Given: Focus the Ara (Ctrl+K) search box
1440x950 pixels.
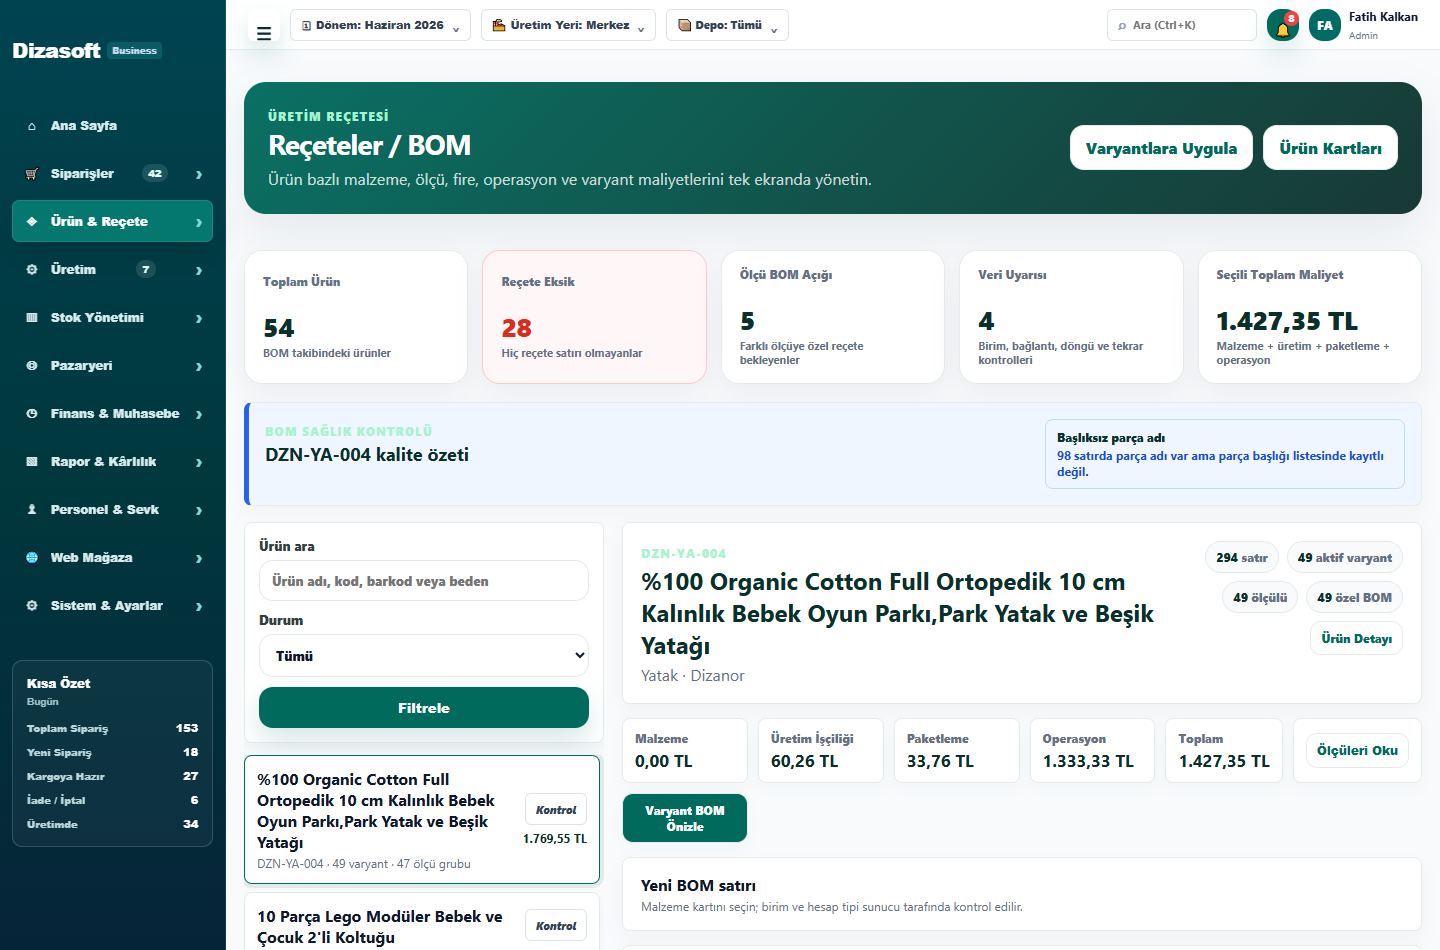Looking at the screenshot, I should pos(1182,25).
